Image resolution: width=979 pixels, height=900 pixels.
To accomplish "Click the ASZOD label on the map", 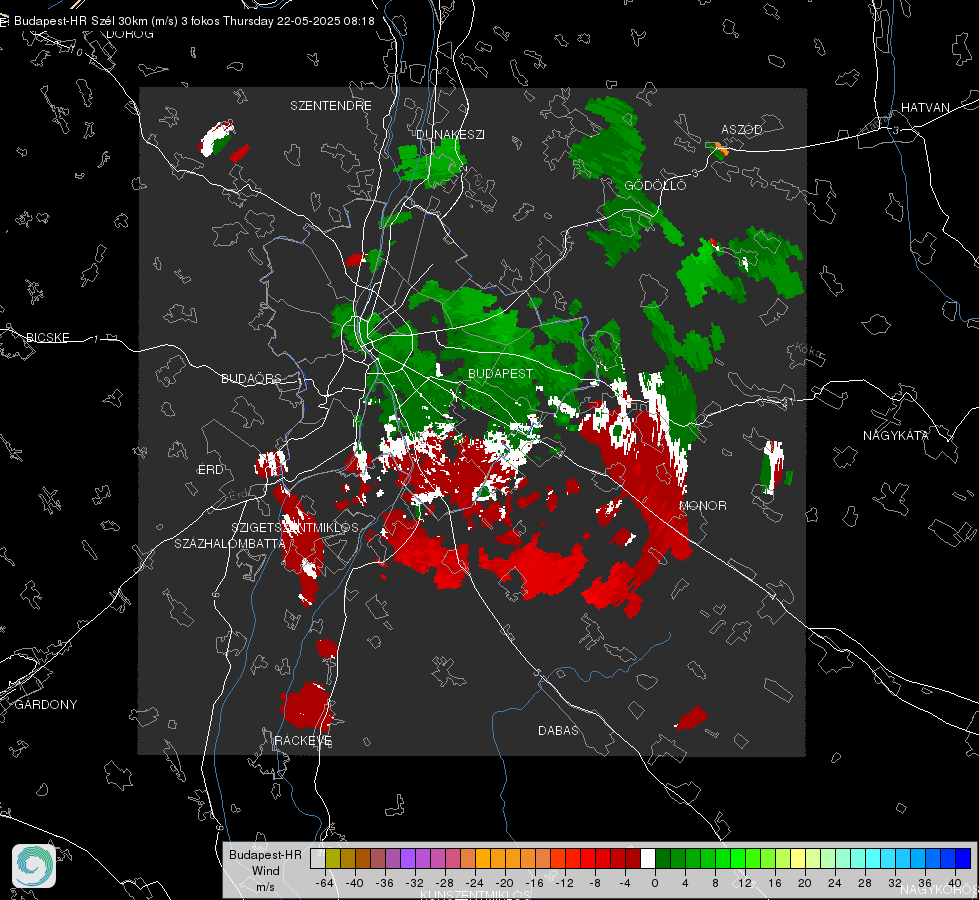I will click(742, 129).
